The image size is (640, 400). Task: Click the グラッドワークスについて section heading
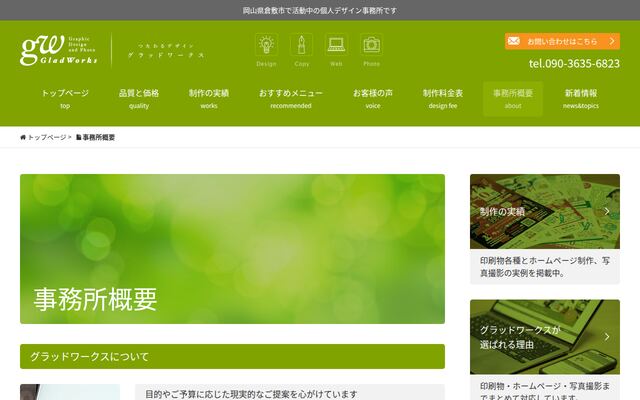pyautogui.click(x=232, y=356)
